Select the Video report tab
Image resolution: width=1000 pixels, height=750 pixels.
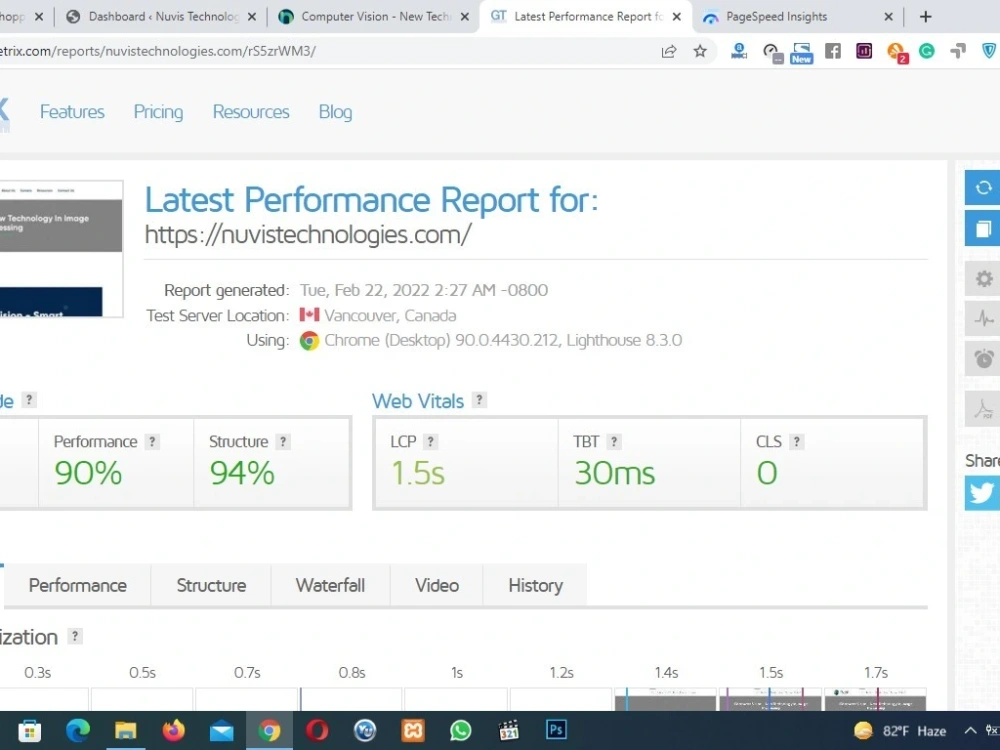(437, 585)
